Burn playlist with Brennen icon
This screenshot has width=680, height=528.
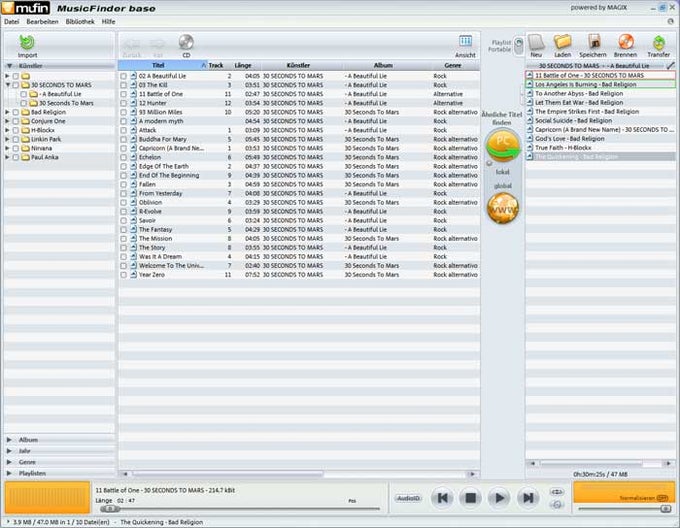point(626,42)
